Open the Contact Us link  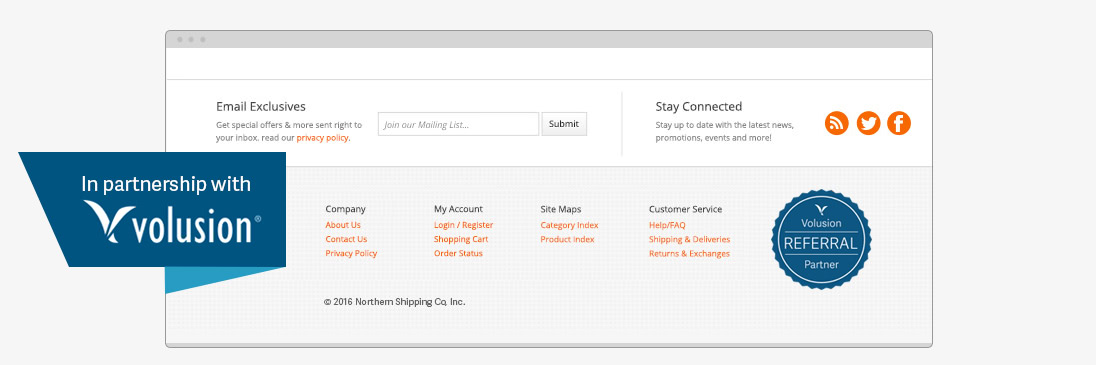click(x=346, y=239)
